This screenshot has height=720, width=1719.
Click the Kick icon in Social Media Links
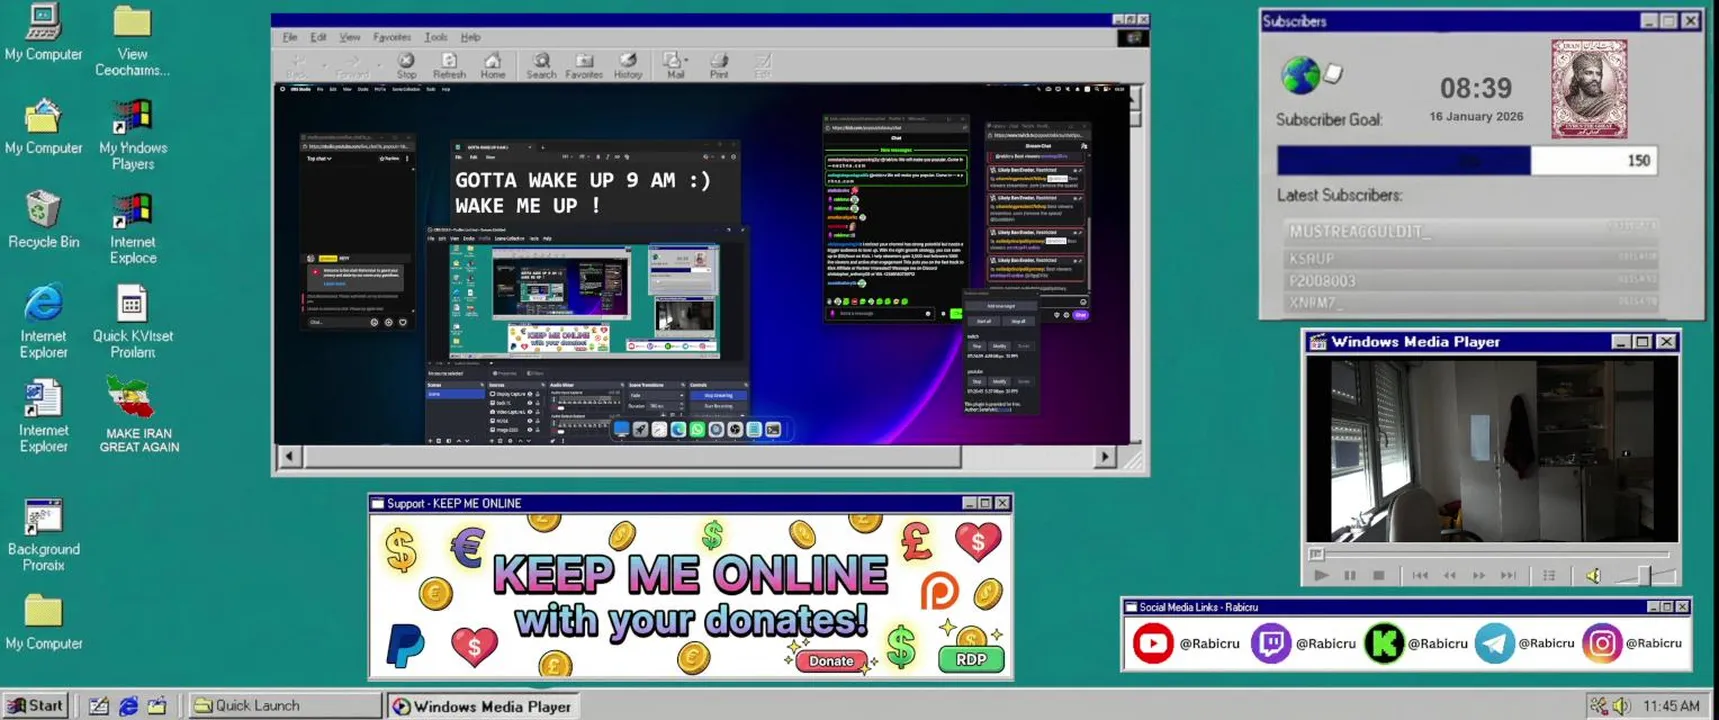click(1384, 643)
